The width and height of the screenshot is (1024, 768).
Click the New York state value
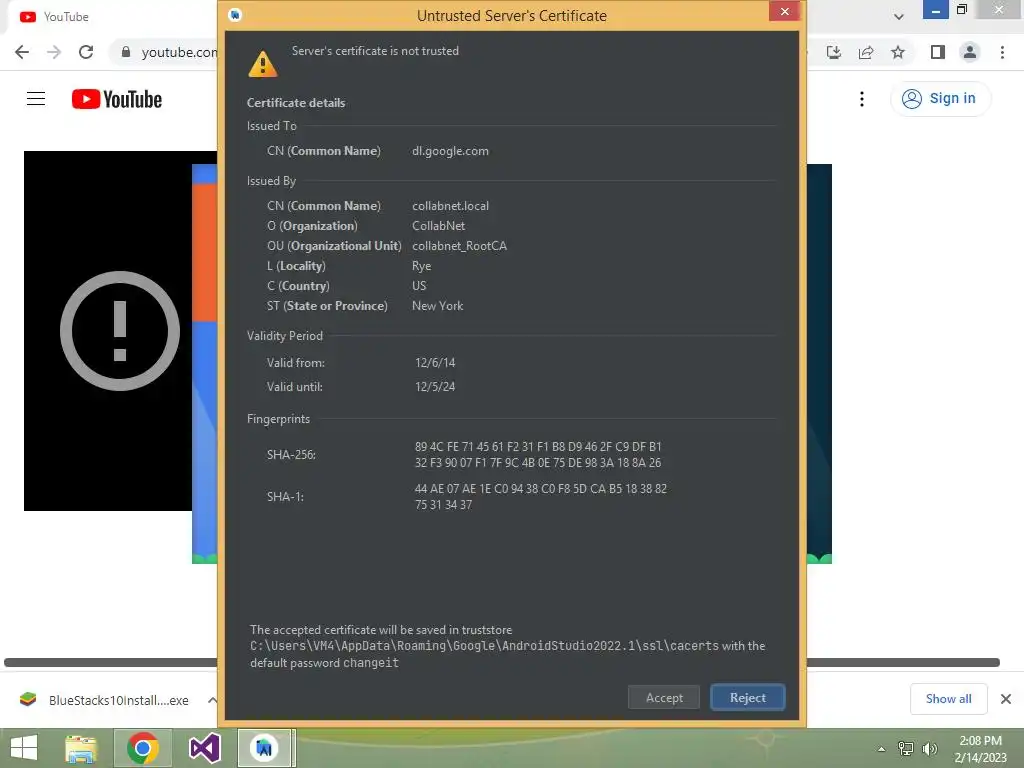[437, 306]
